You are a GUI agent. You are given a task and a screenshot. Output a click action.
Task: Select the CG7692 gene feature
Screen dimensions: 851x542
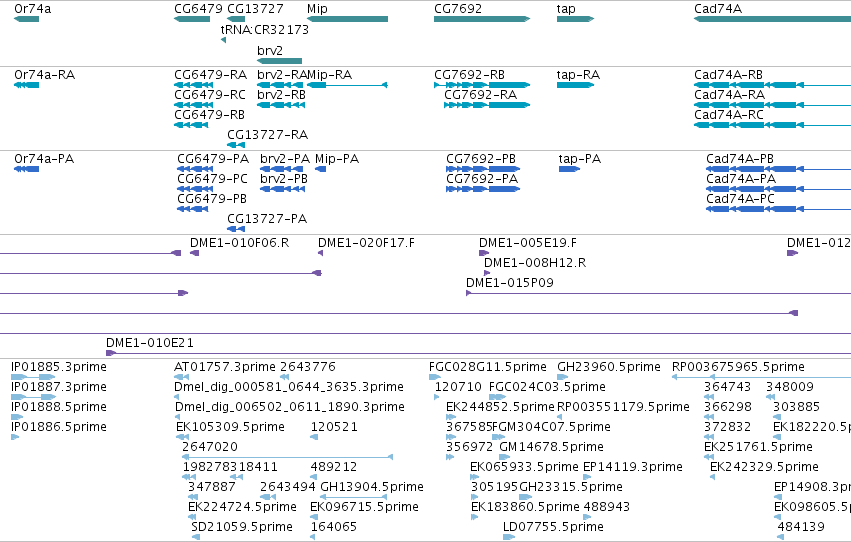click(x=482, y=19)
